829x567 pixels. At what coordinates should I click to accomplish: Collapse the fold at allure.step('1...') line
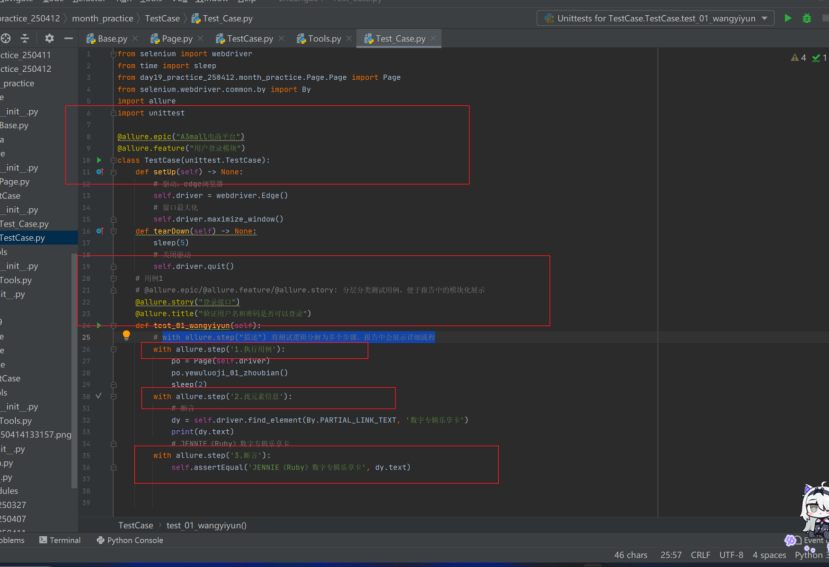coord(113,349)
